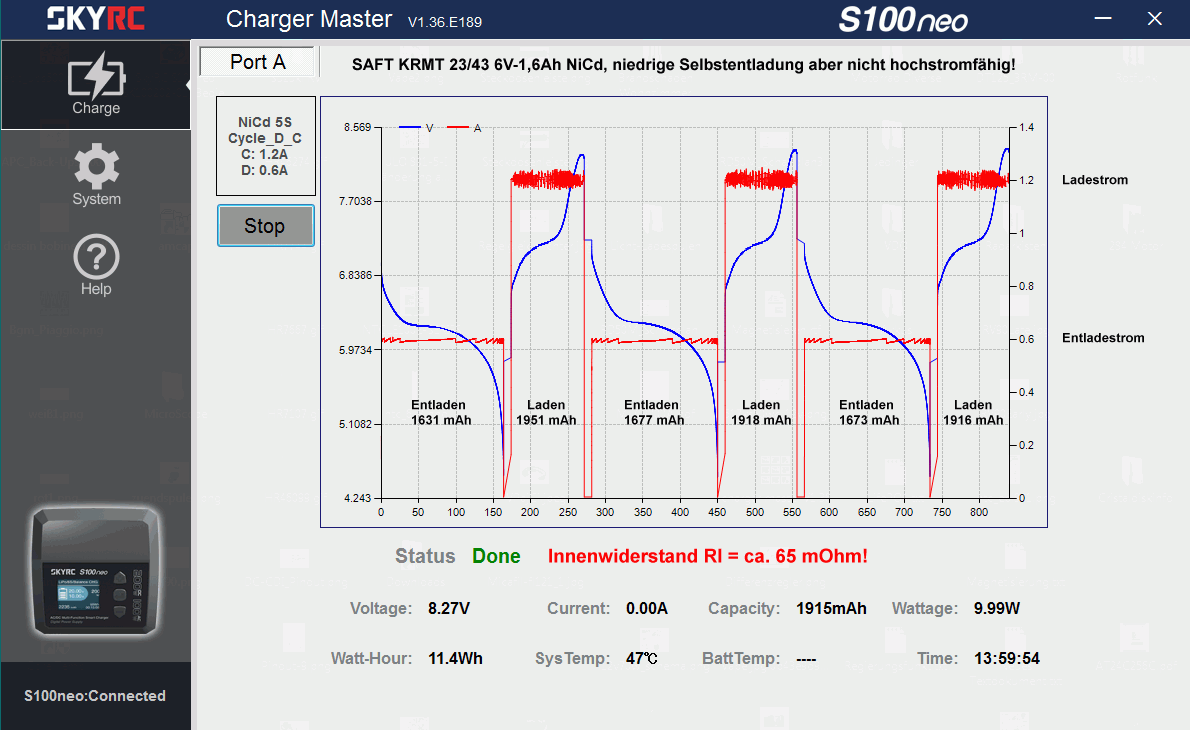Click the Voltage reading 8.27V
The width and height of the screenshot is (1190, 730).
click(x=449, y=608)
